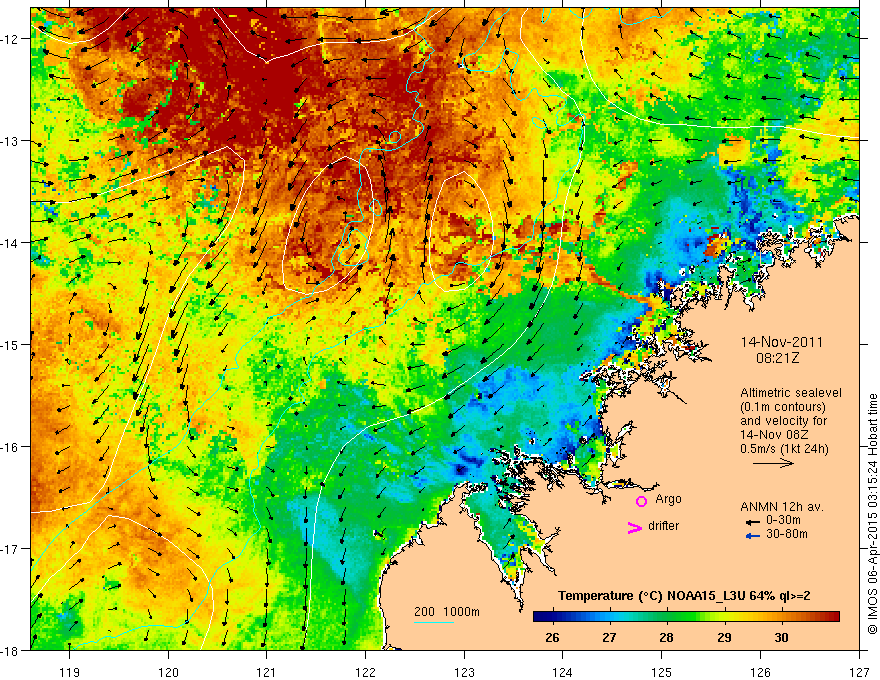
Task: Click the "0-30m" legend label
Action: click(783, 521)
